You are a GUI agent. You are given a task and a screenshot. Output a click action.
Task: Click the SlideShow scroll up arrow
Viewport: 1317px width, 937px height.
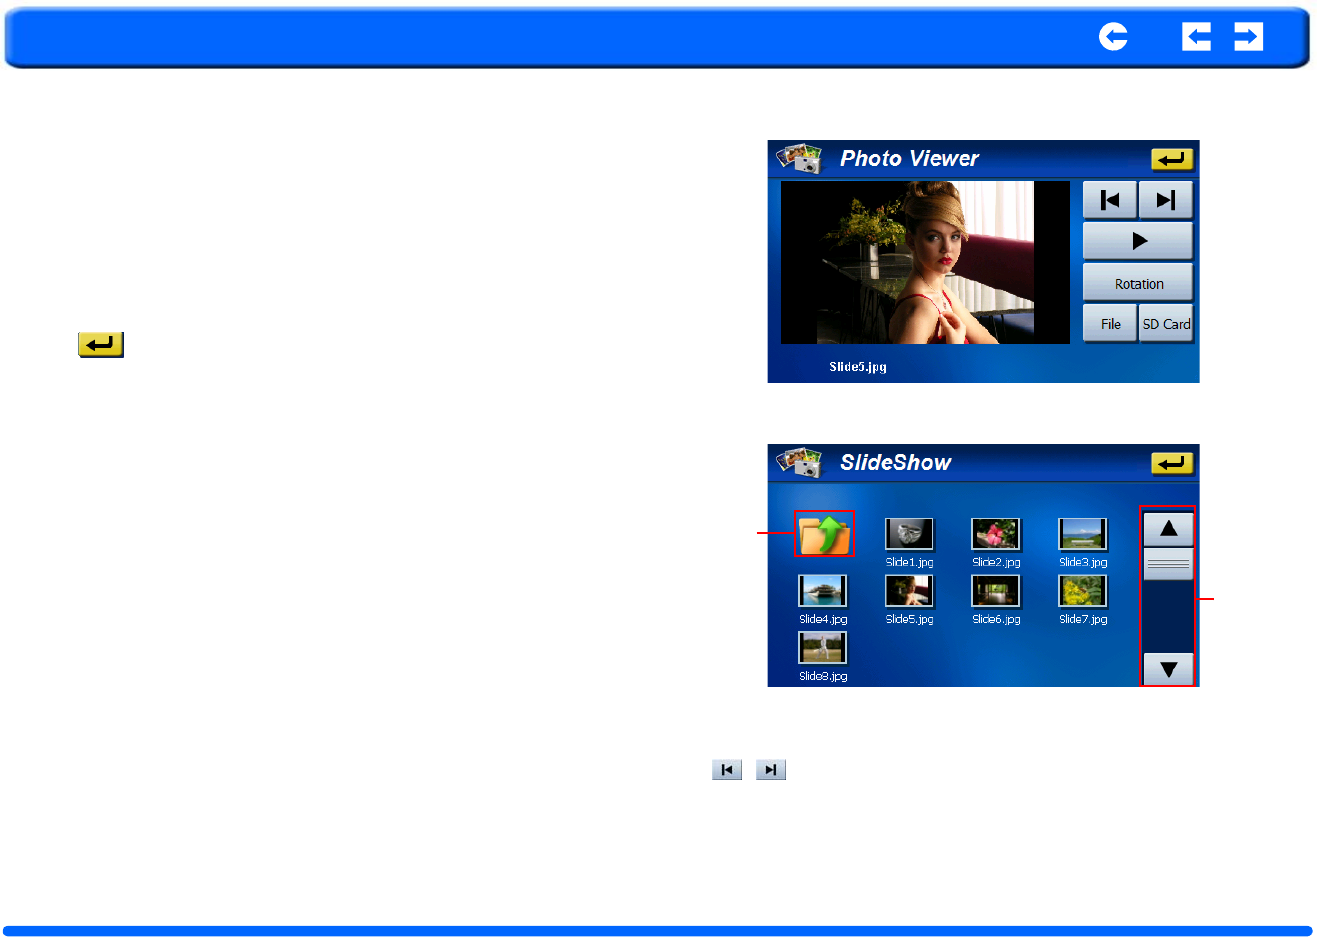point(1168,528)
